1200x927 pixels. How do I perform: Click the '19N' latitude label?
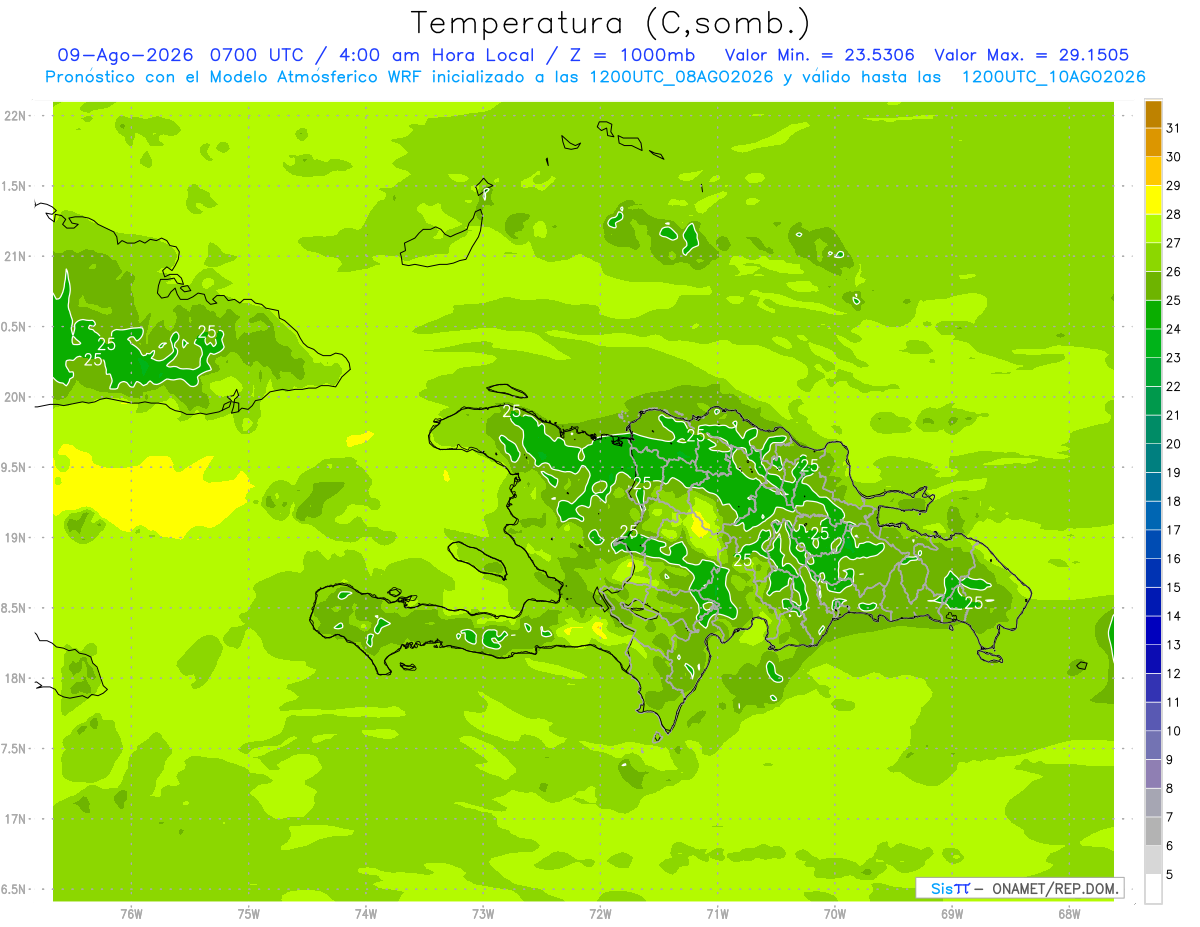pos(15,538)
